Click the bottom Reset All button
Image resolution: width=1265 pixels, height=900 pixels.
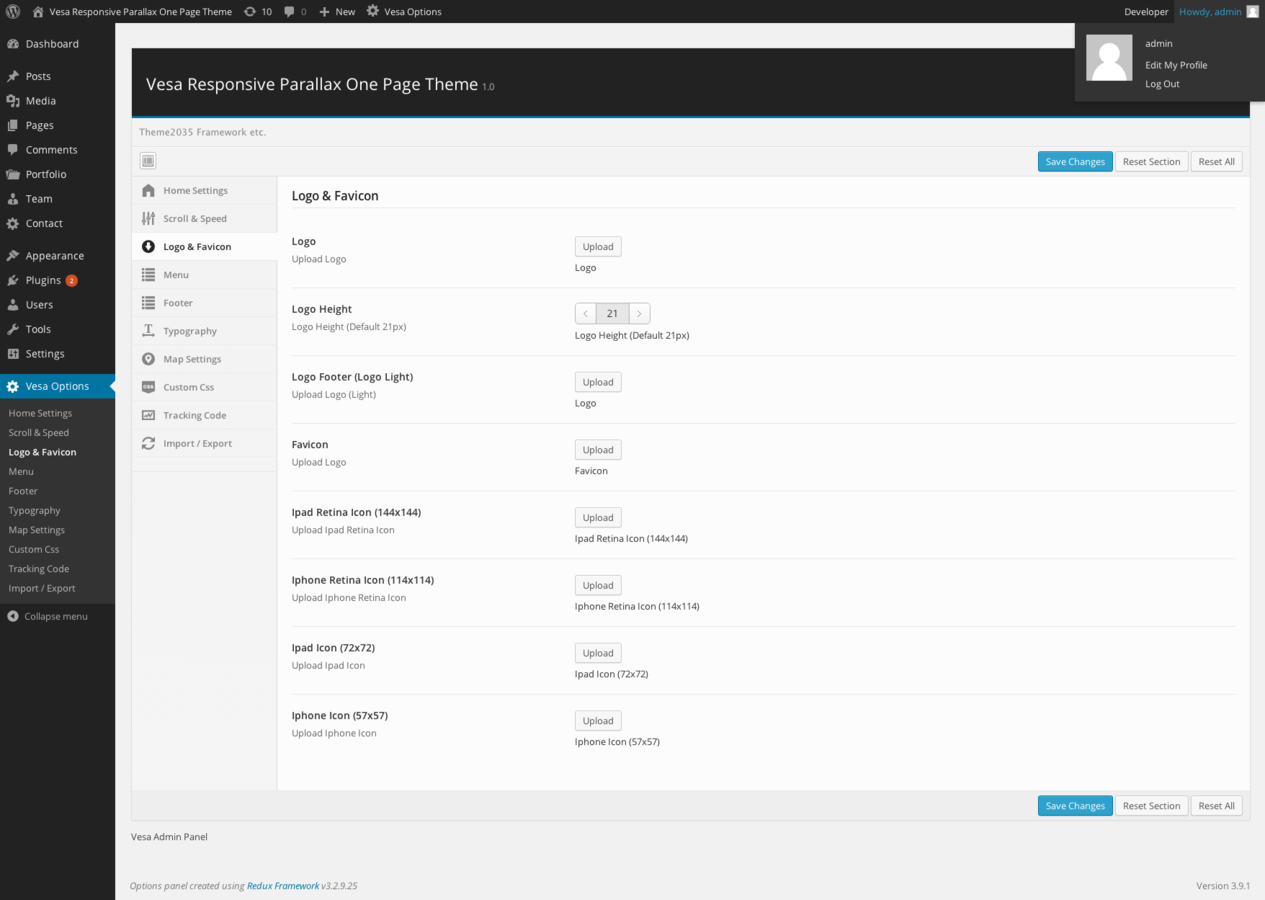(1216, 806)
